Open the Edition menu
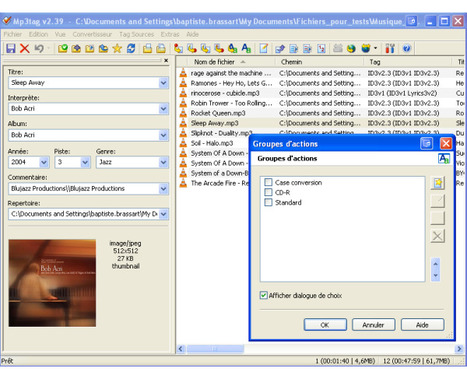The image size is (467, 379). [x=38, y=34]
